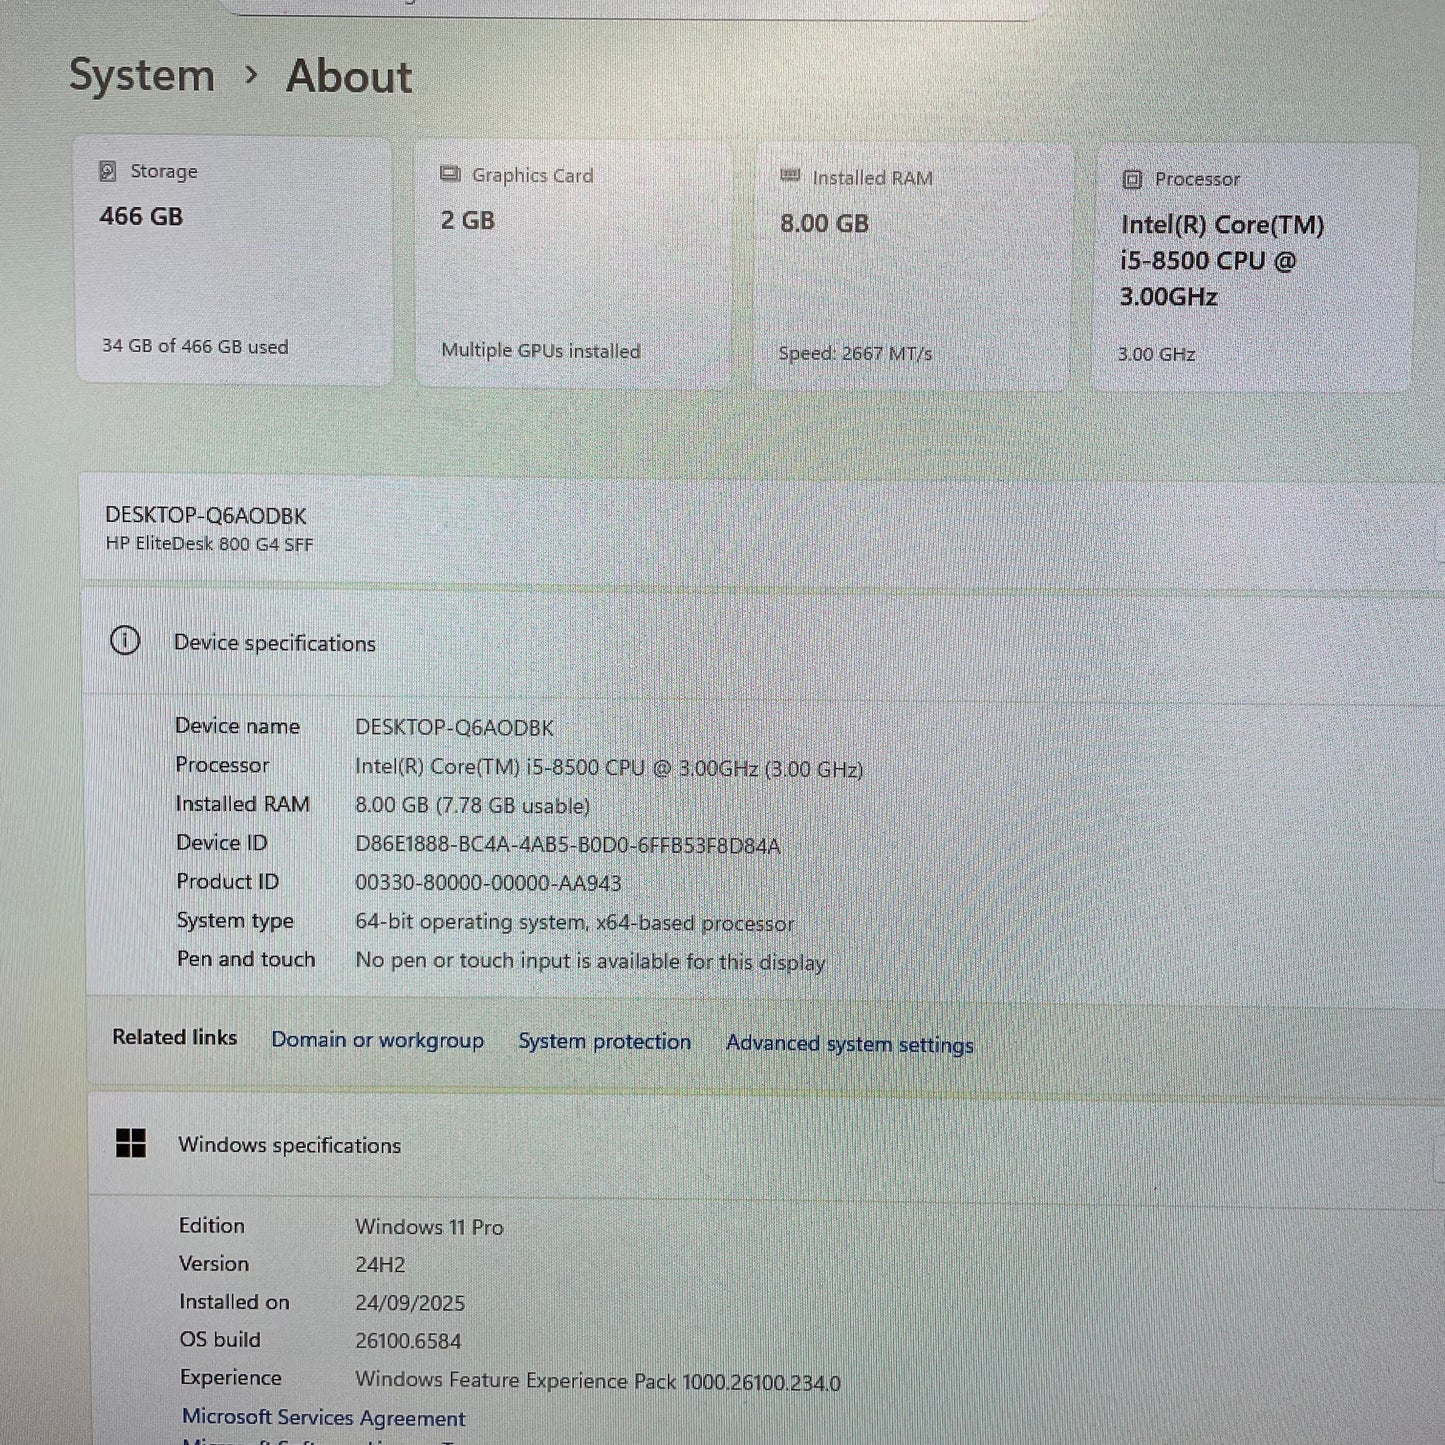
Task: Click the Windows logo beside Windows specifications
Action: tap(130, 1145)
